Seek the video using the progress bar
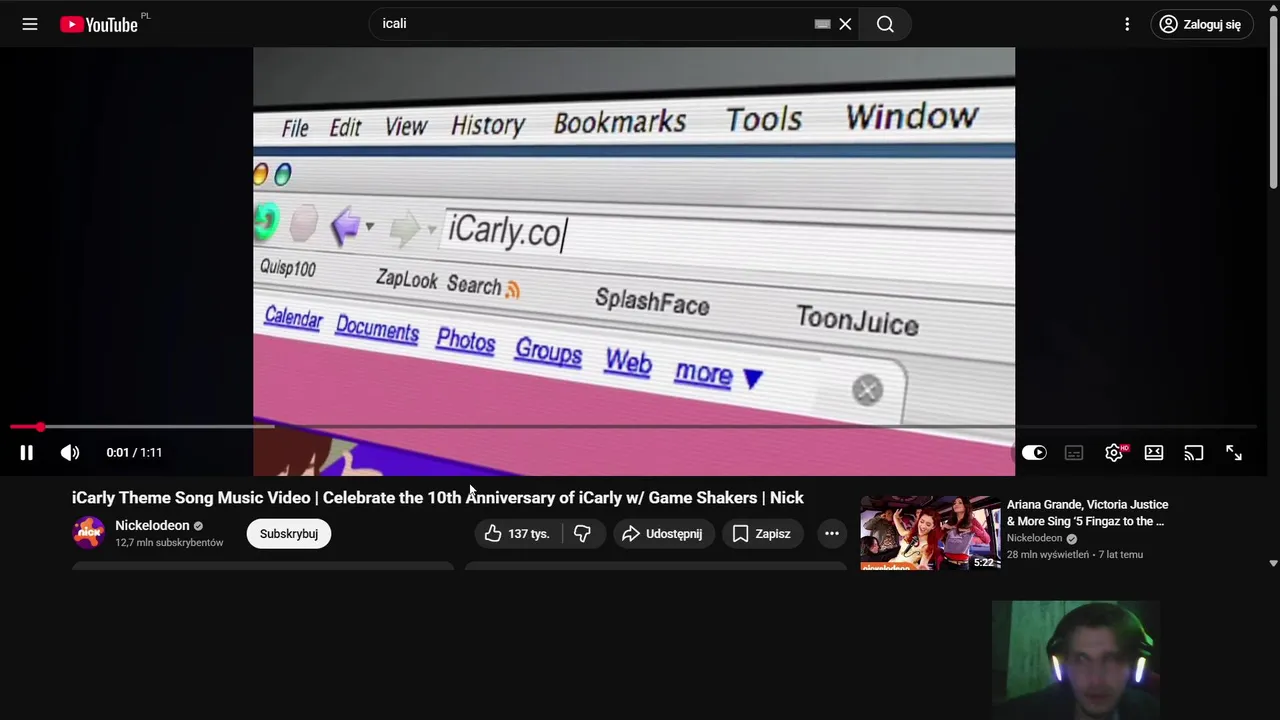 coord(632,427)
